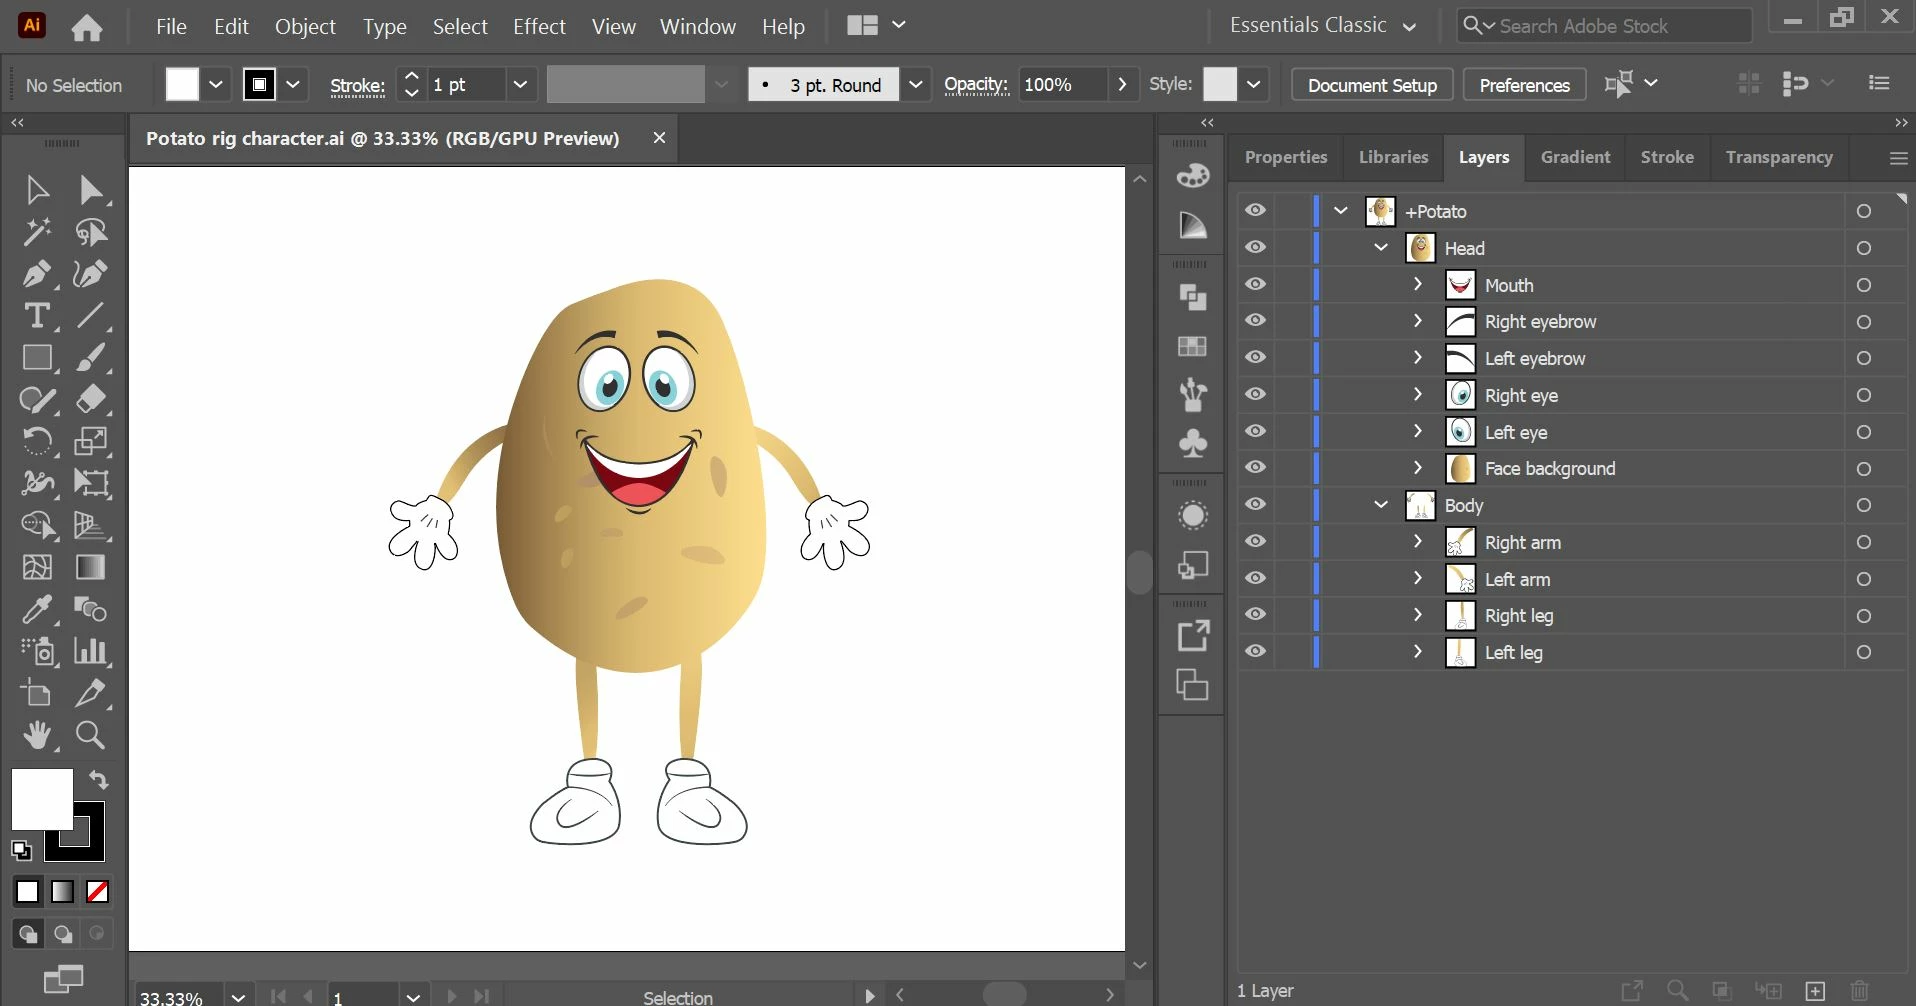Click Swap Fill and Stroke arrow
Screen dimensions: 1916x1006
[98, 779]
